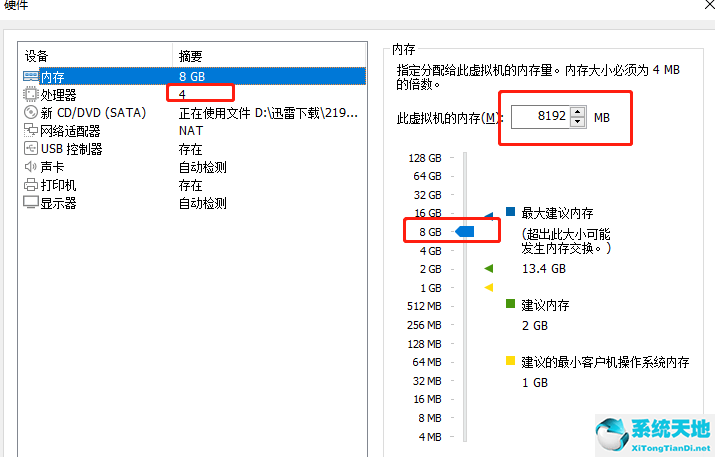This screenshot has height=457, width=715.
Task: Click the blue memory slider thumb at 8 GB
Action: click(x=465, y=232)
